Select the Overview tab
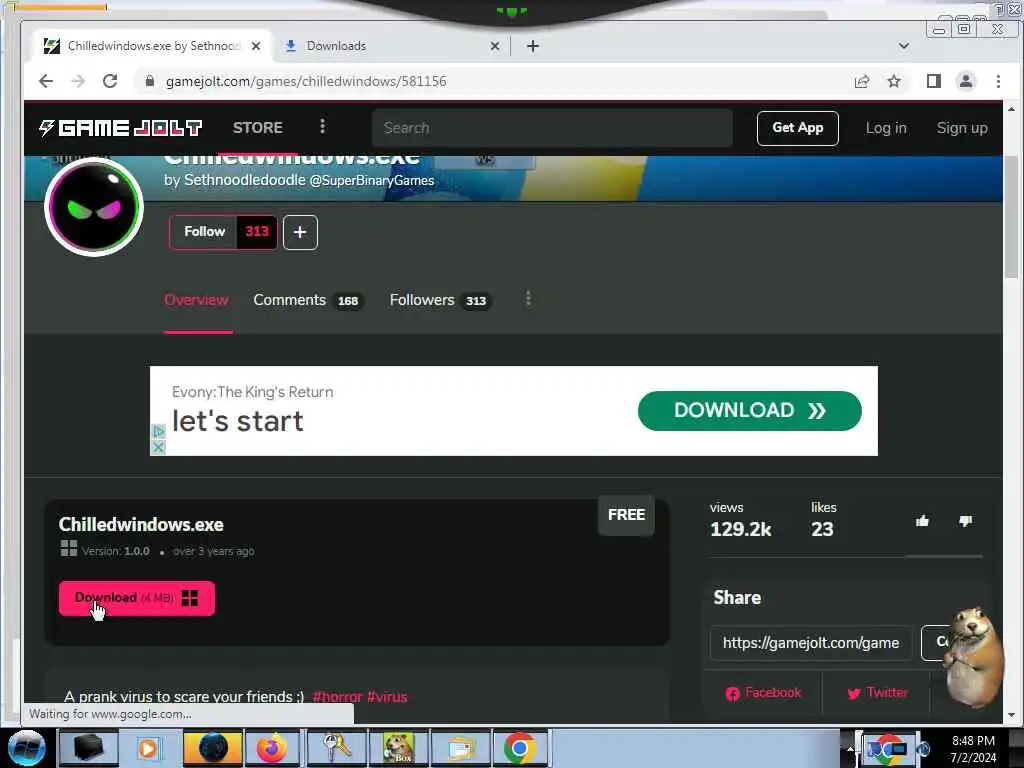1024x768 pixels. pos(197,300)
